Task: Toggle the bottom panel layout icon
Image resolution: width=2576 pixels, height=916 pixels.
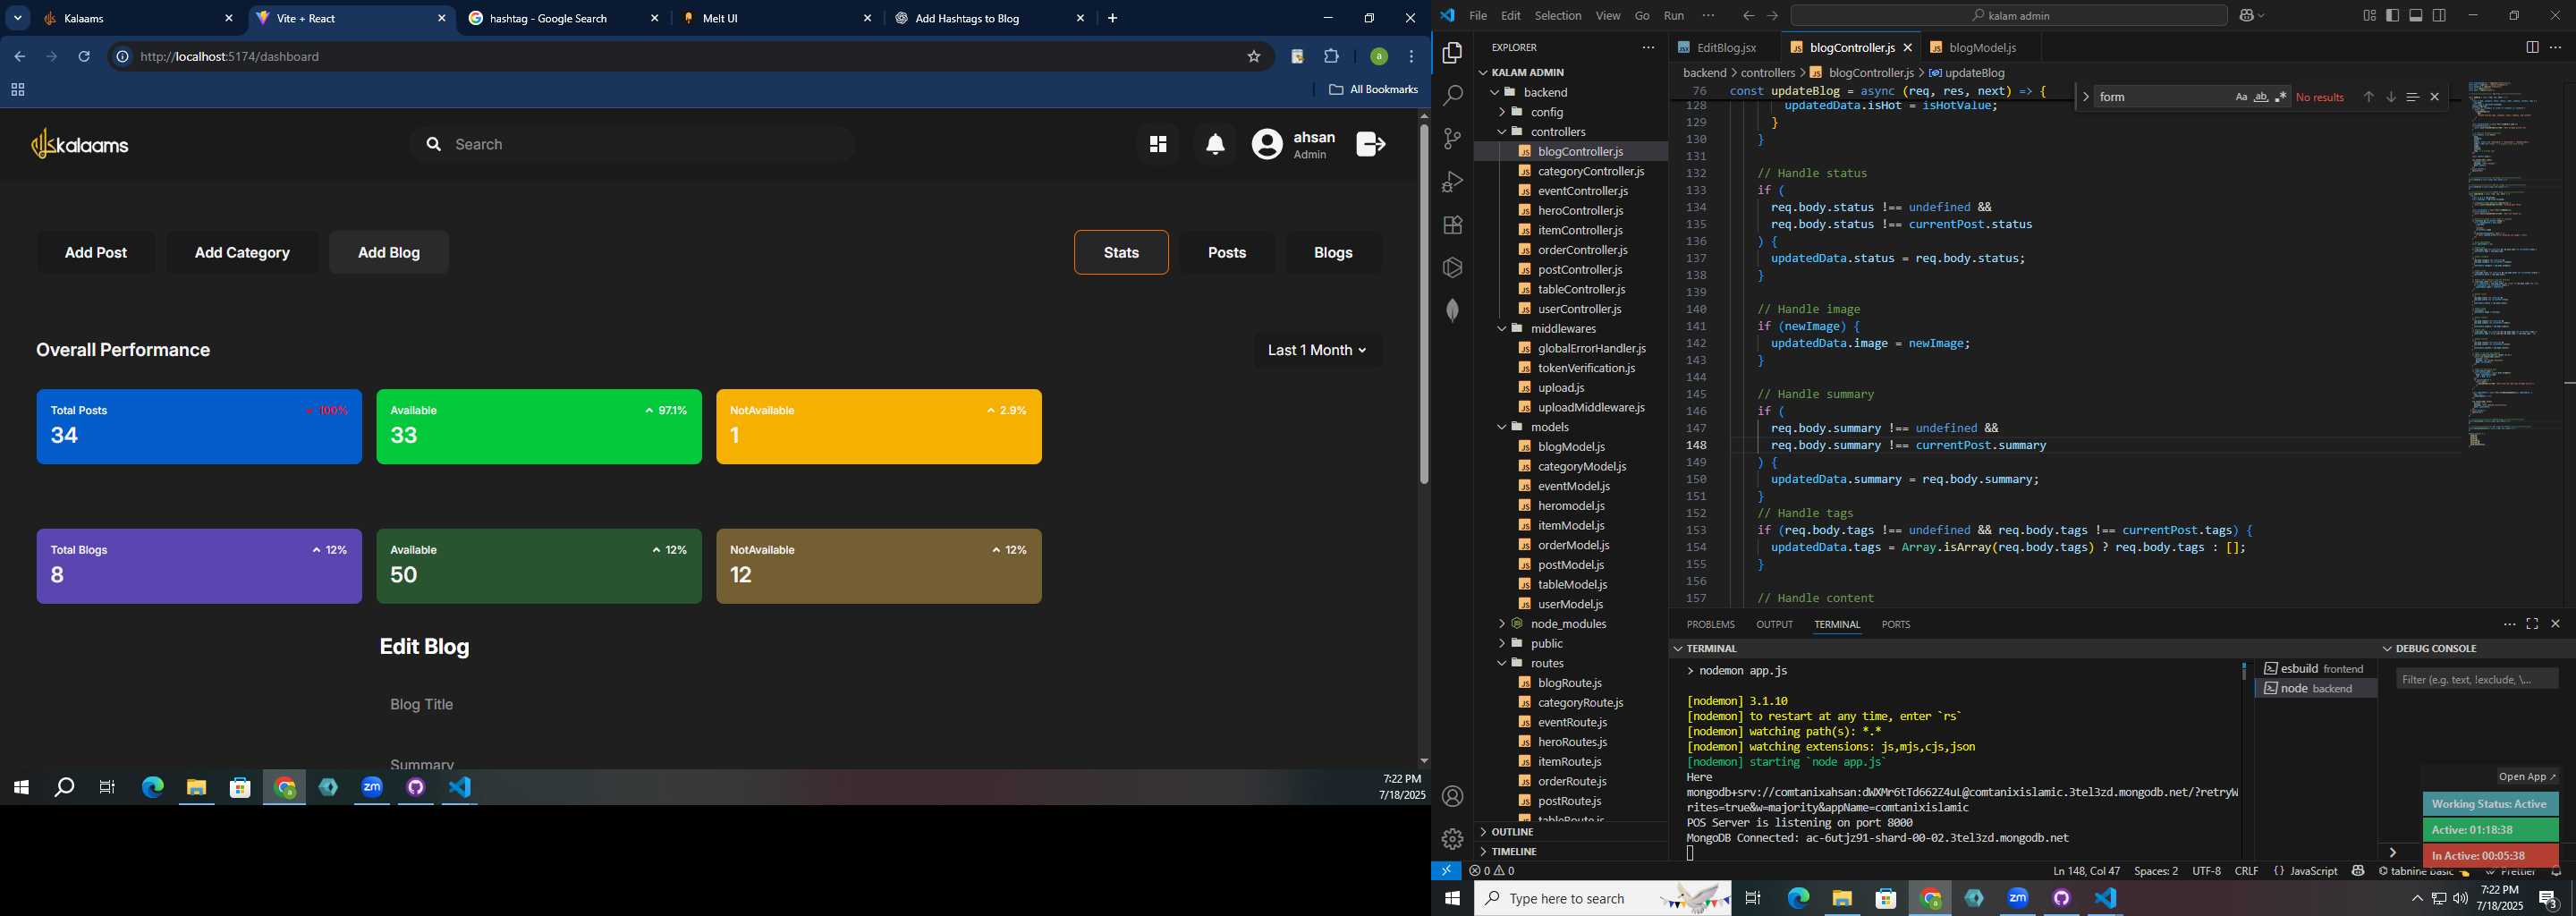Action: [2416, 16]
